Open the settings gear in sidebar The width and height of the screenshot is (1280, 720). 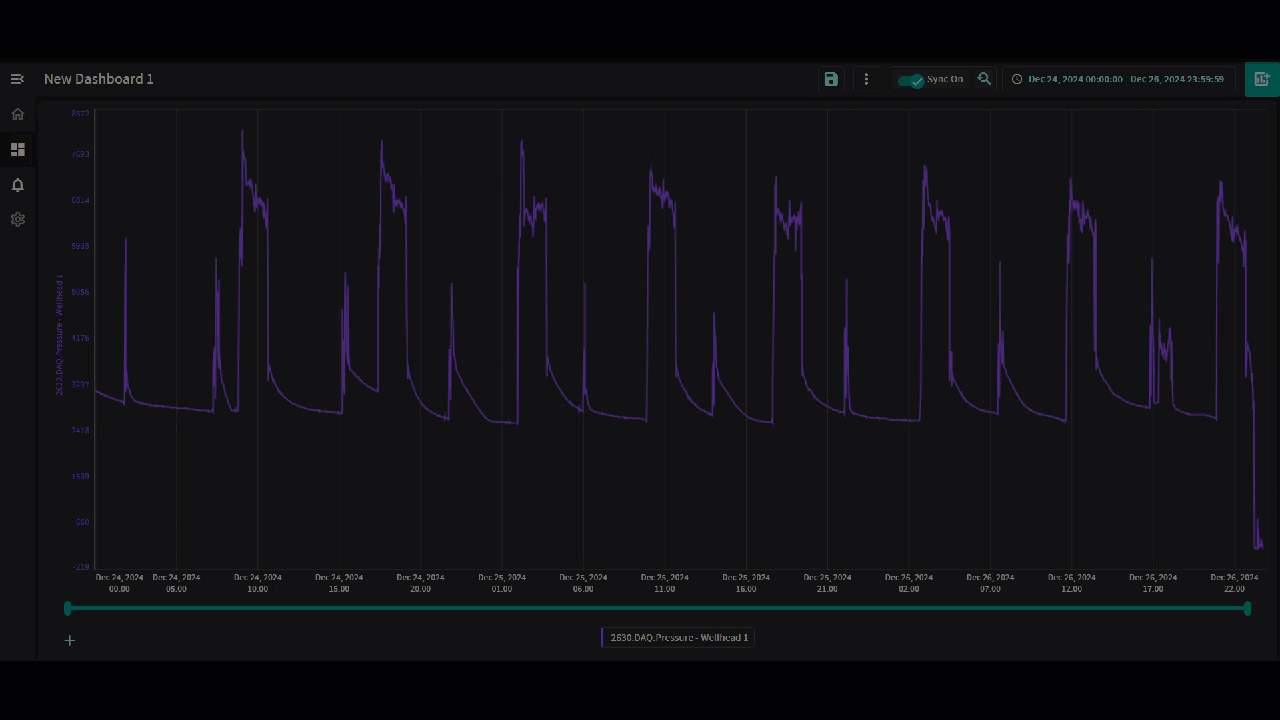[17, 219]
